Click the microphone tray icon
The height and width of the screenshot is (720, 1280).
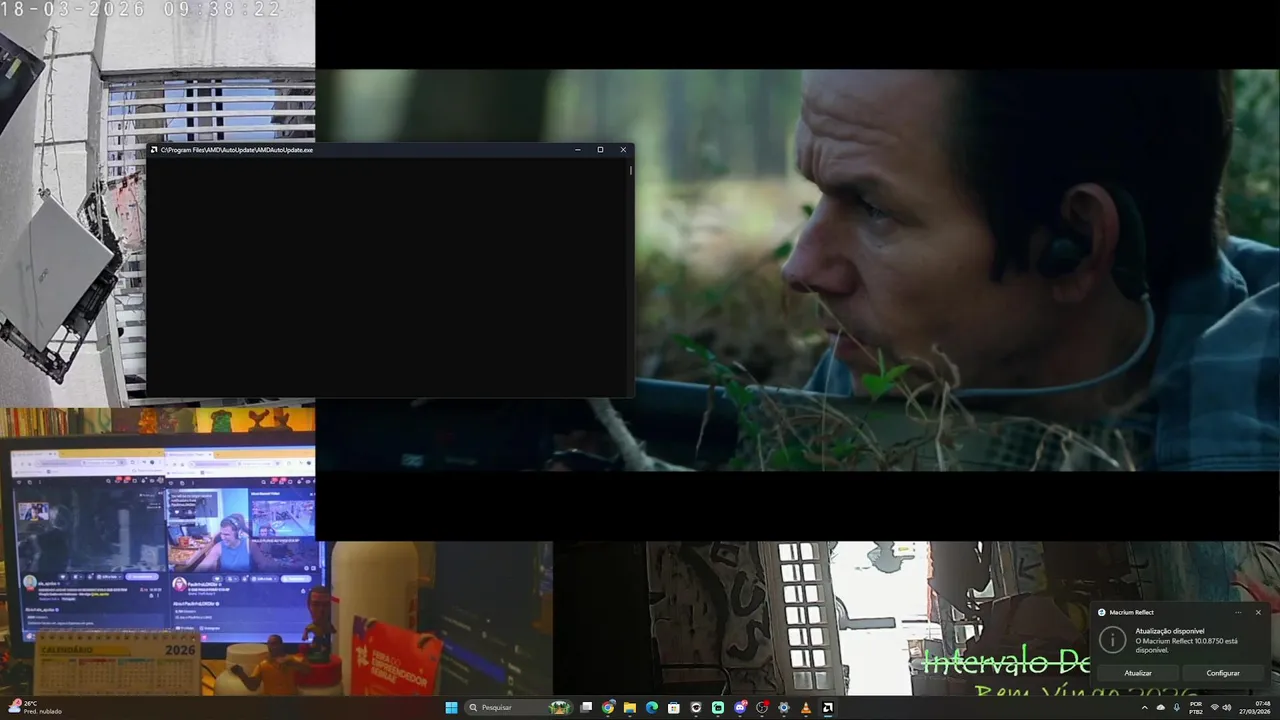coord(1177,707)
